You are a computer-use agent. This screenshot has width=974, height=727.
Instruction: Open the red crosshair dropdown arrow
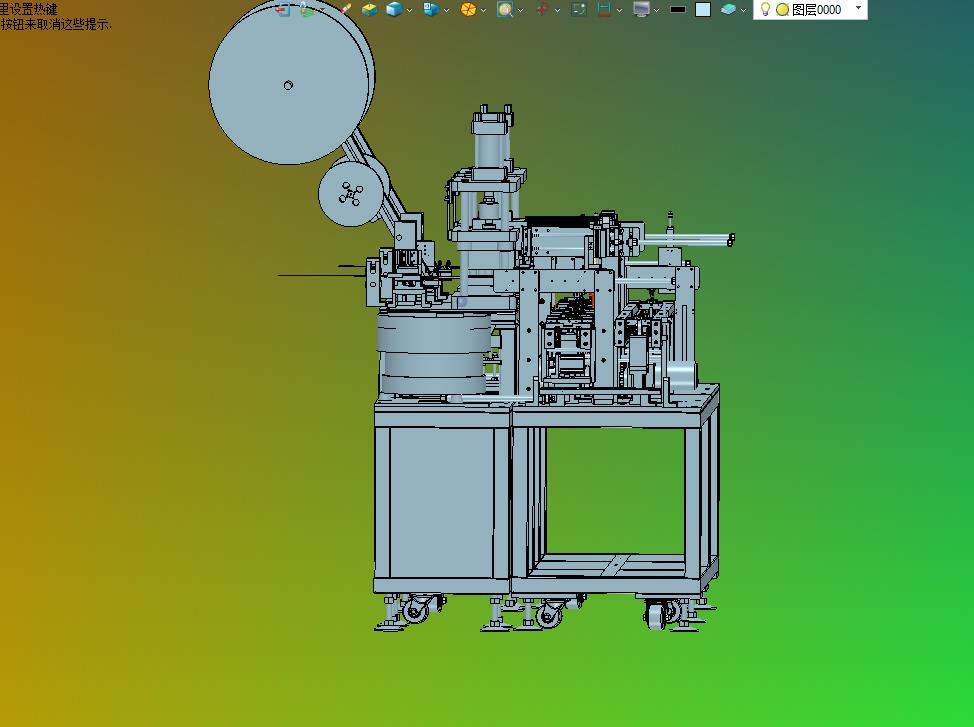[x=557, y=10]
